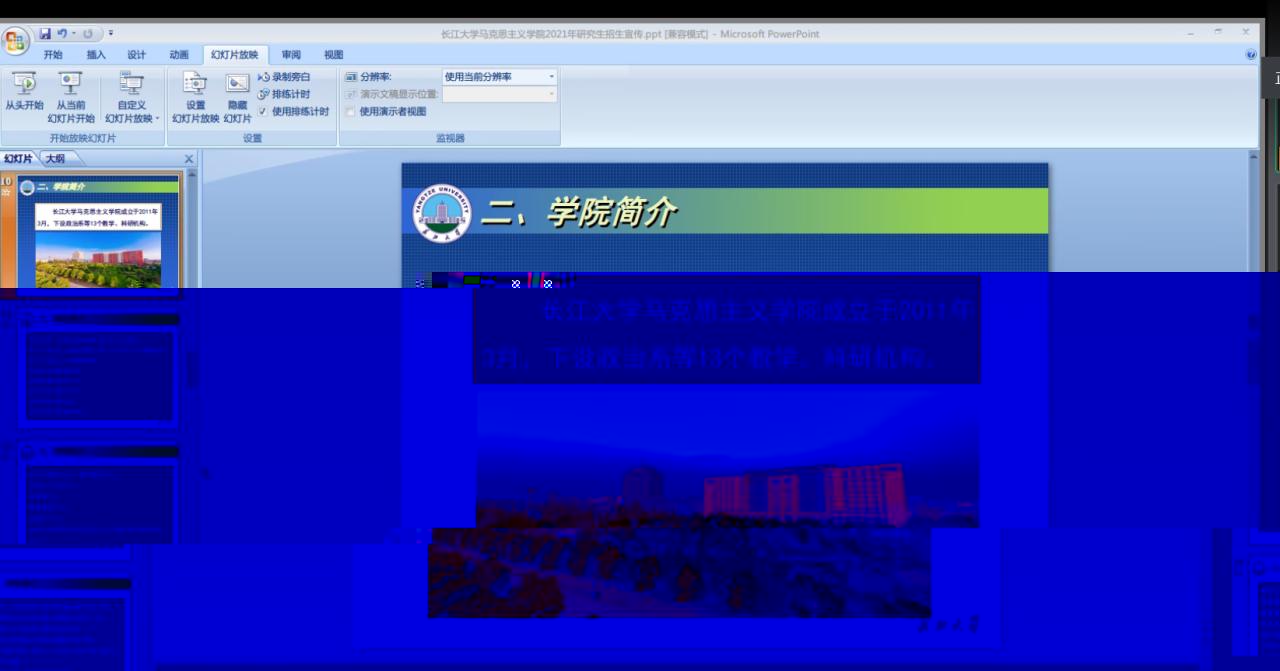
Task: Click the 开始放映幻灯片 group label
Action: click(83, 138)
